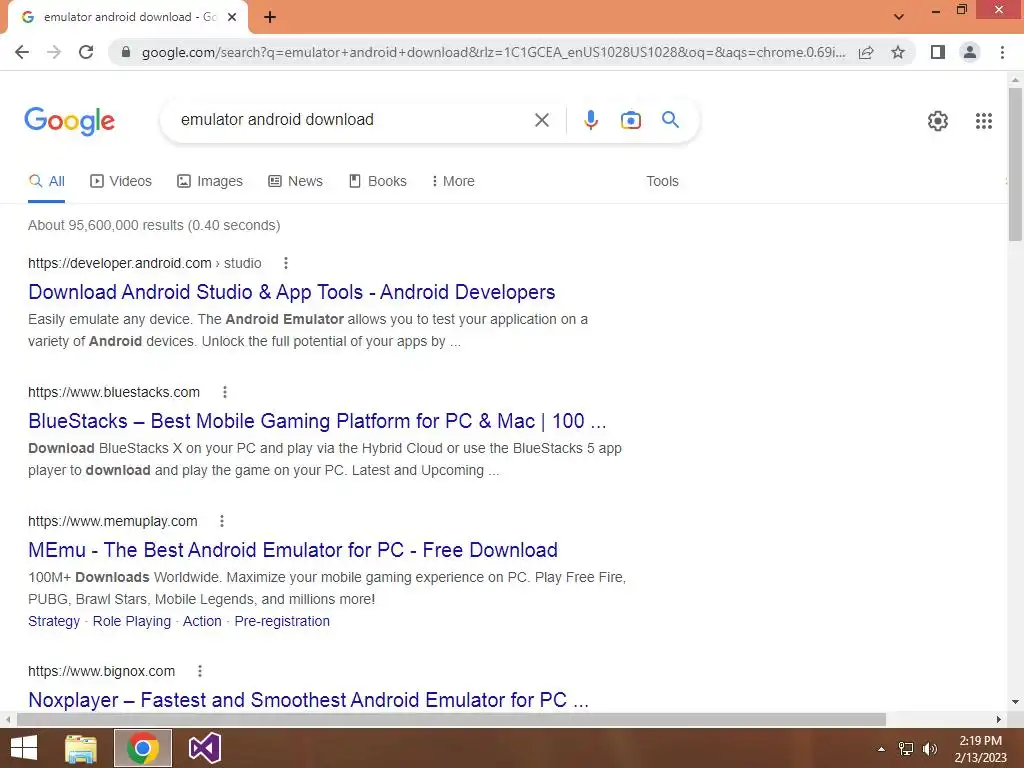Reload the current page
The height and width of the screenshot is (768, 1024).
[x=86, y=52]
